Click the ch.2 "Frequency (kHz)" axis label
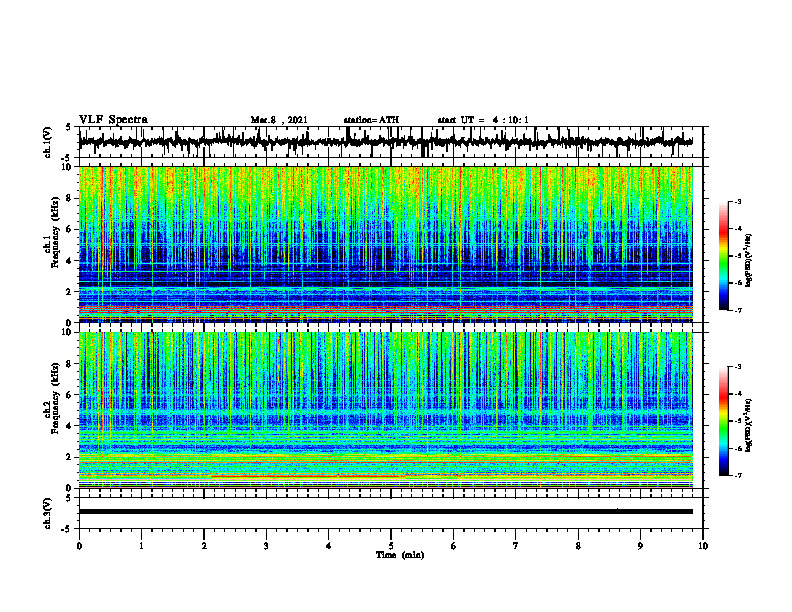 pos(55,398)
